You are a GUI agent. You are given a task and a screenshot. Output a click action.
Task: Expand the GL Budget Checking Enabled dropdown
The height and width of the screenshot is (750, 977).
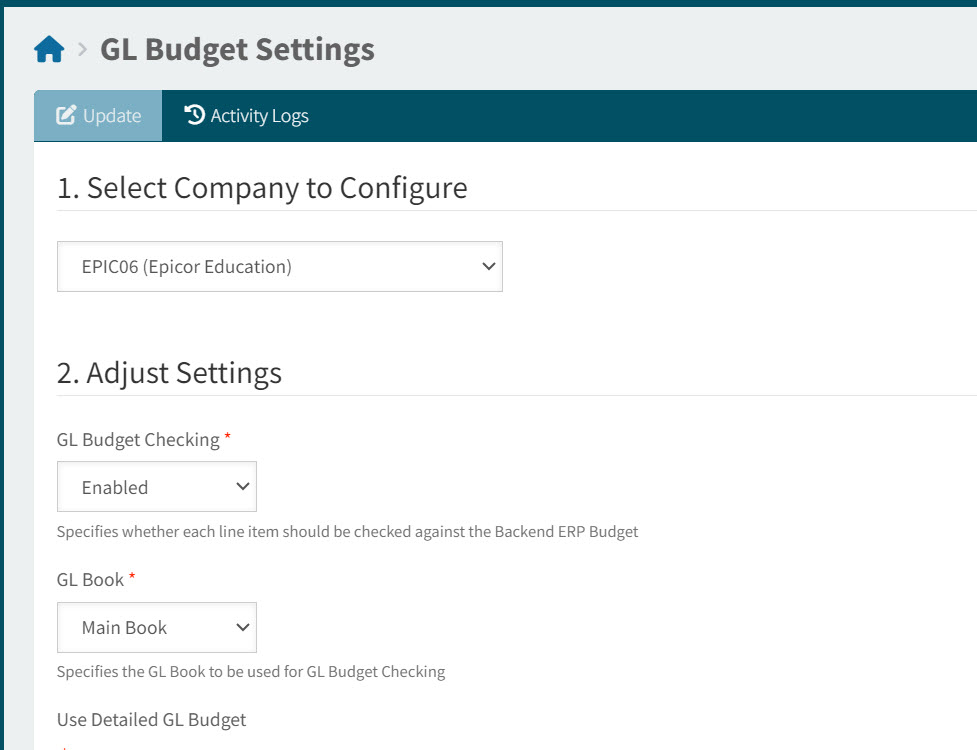(156, 487)
